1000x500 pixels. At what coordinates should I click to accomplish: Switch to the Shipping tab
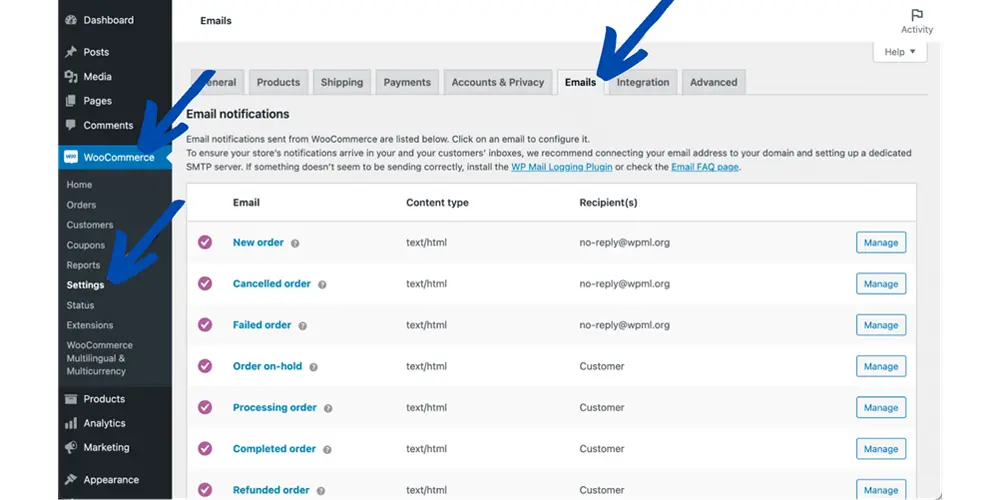[x=342, y=82]
